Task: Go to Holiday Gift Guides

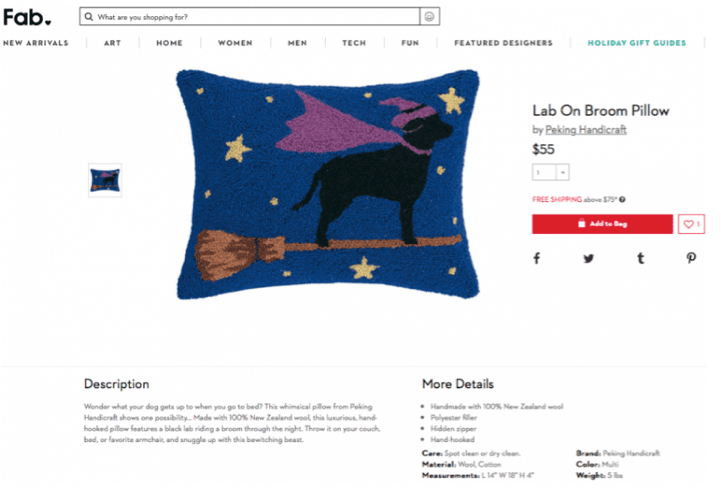Action: click(x=636, y=43)
